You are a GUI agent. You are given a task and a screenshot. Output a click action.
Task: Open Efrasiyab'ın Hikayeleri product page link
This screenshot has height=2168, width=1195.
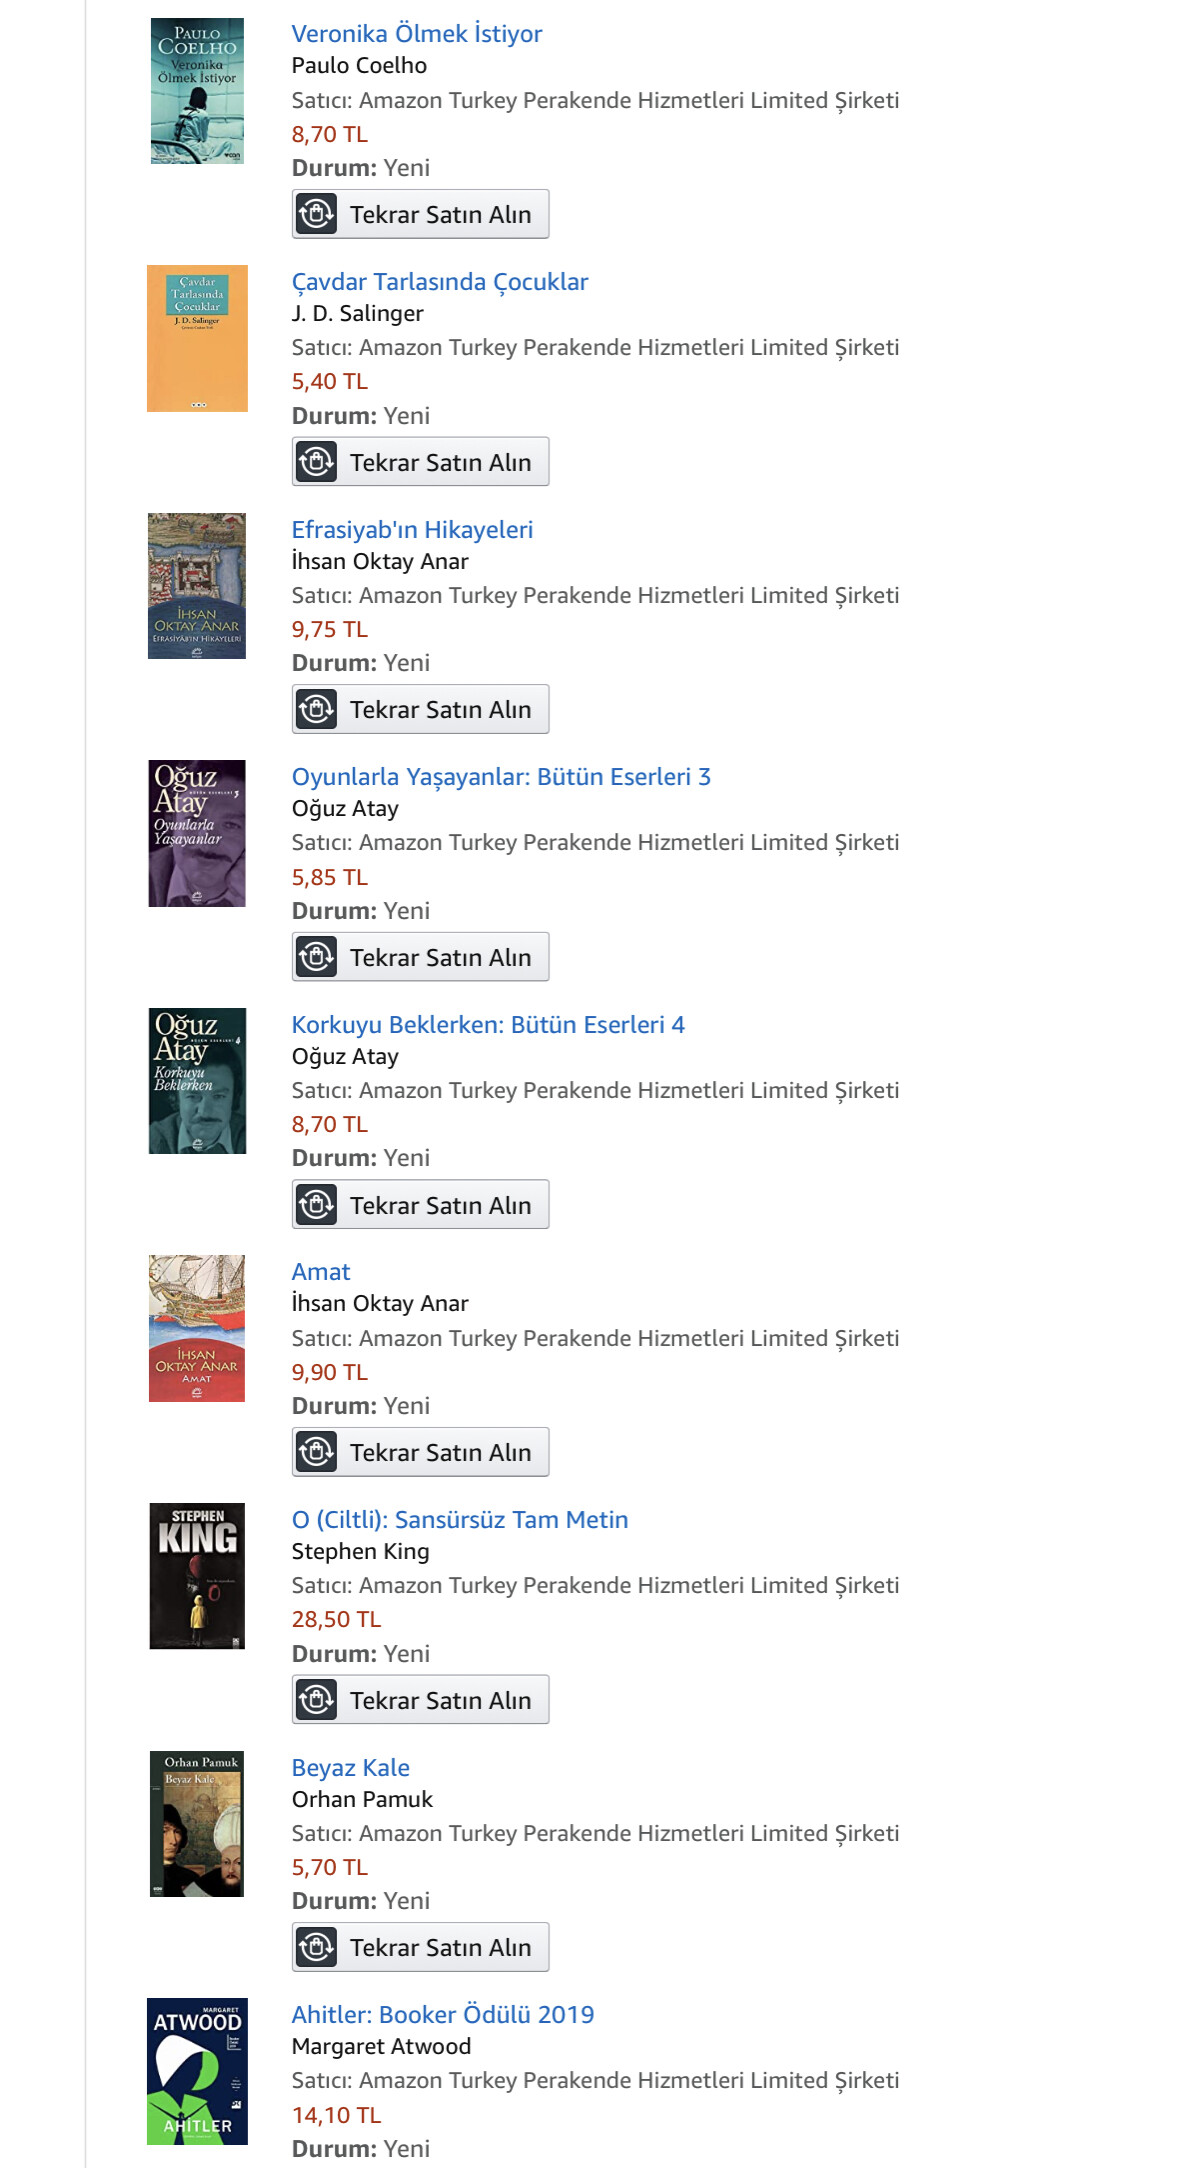(x=412, y=530)
